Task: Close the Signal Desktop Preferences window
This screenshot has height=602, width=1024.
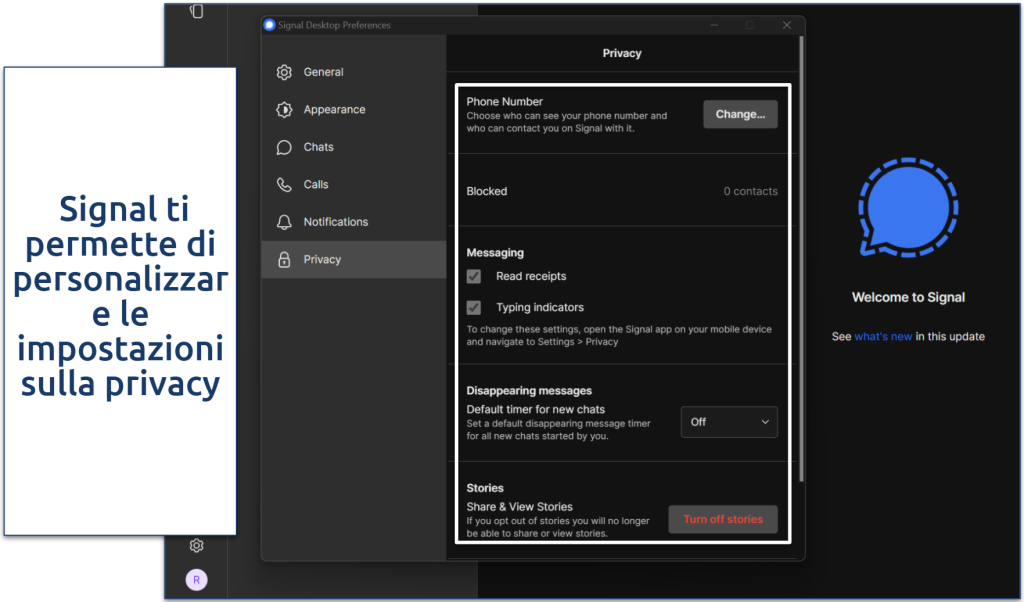Action: [x=787, y=25]
